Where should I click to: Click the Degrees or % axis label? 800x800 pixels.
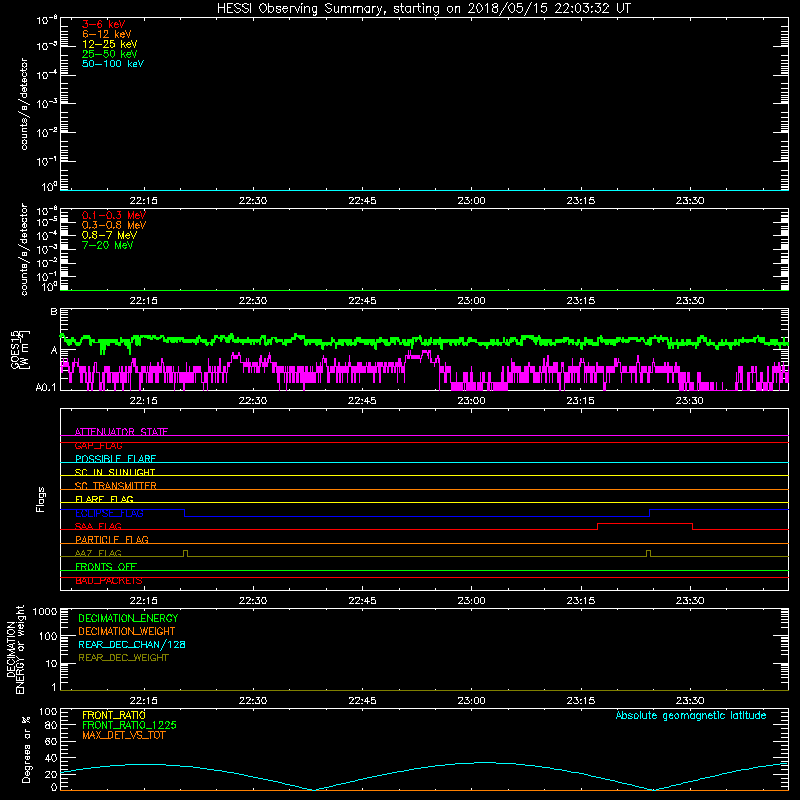coord(26,749)
